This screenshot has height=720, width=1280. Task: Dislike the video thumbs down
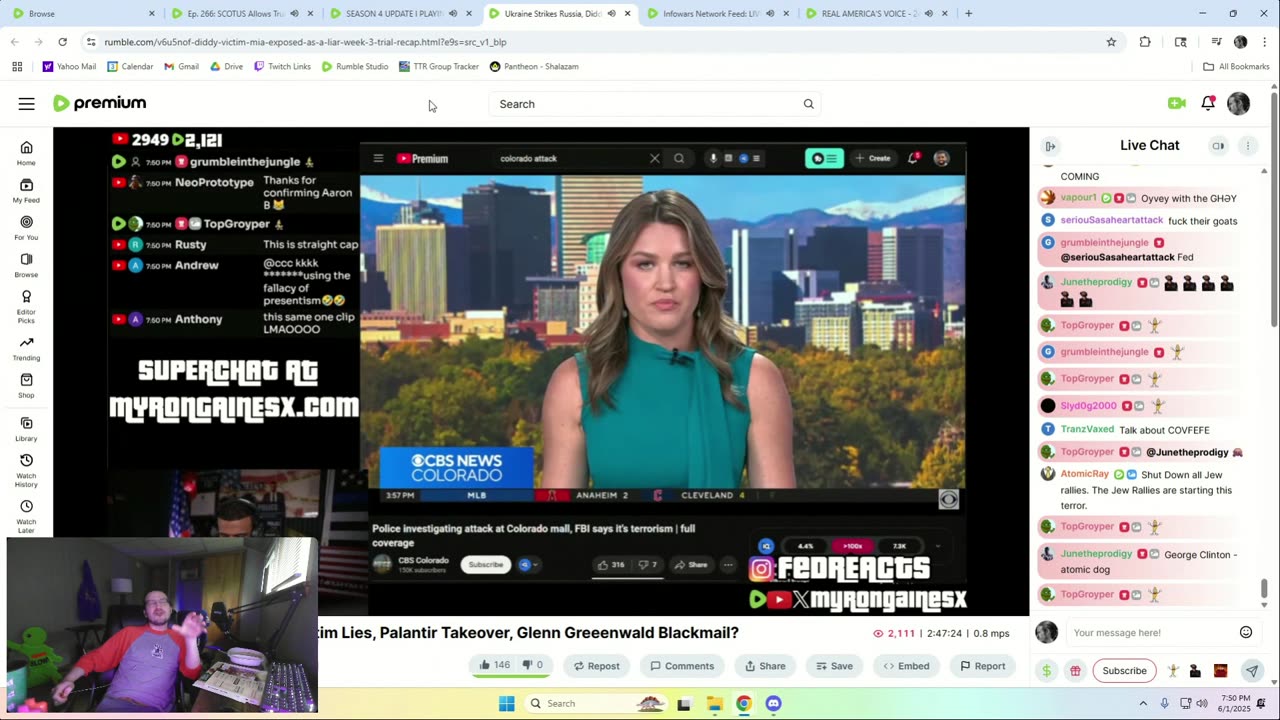tap(533, 665)
